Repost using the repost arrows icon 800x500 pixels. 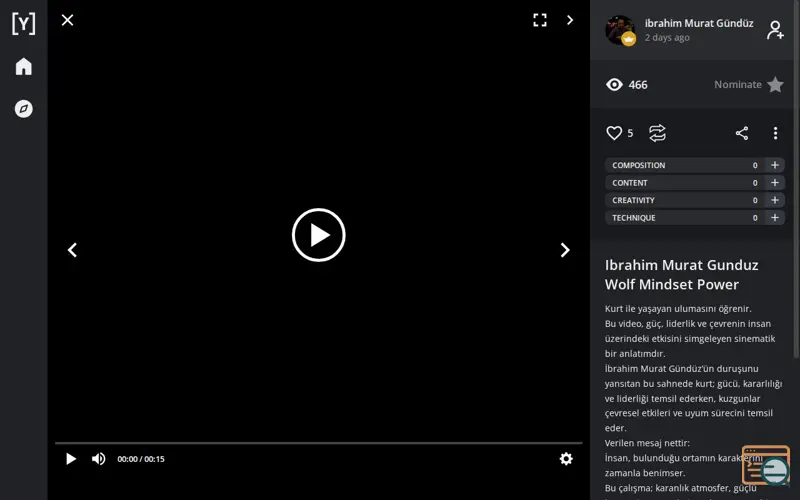pyautogui.click(x=657, y=133)
